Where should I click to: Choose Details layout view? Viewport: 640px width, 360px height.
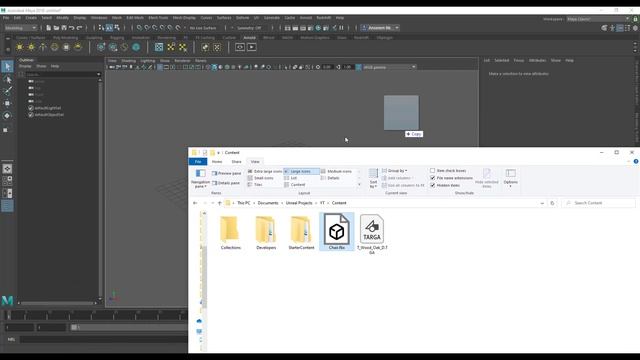pyautogui.click(x=330, y=178)
